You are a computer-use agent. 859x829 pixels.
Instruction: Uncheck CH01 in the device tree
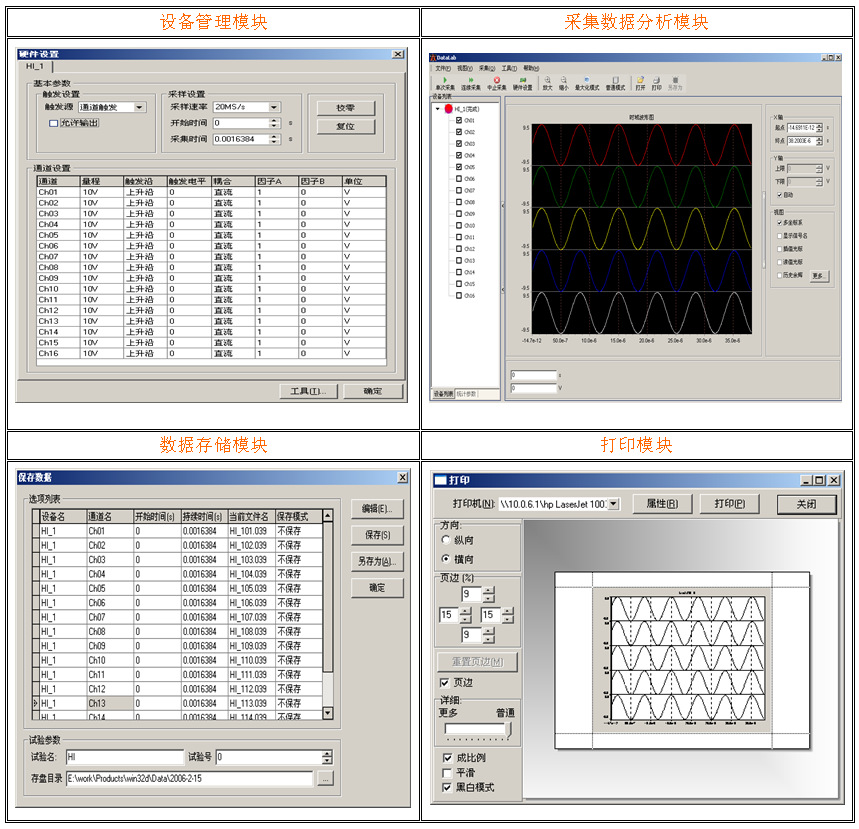click(459, 120)
